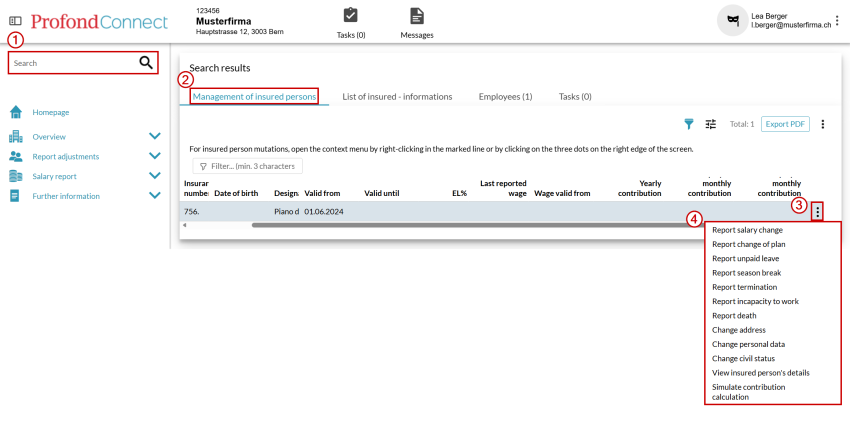Click Lea Berger's avatar
Image resolution: width=850 pixels, height=429 pixels.
click(732, 20)
